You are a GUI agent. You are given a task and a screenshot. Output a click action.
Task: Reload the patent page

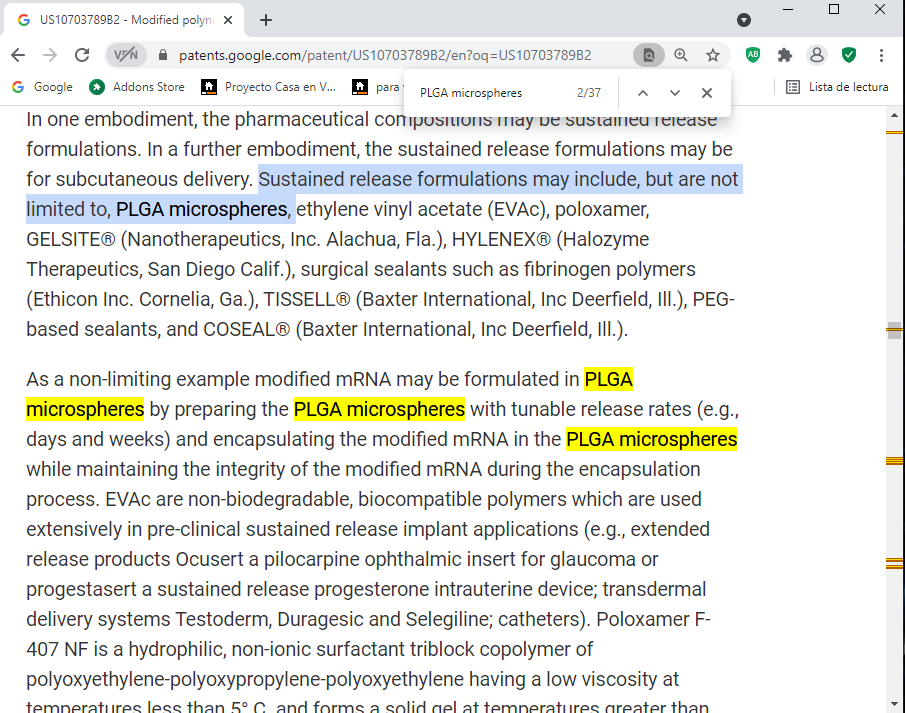click(x=82, y=55)
